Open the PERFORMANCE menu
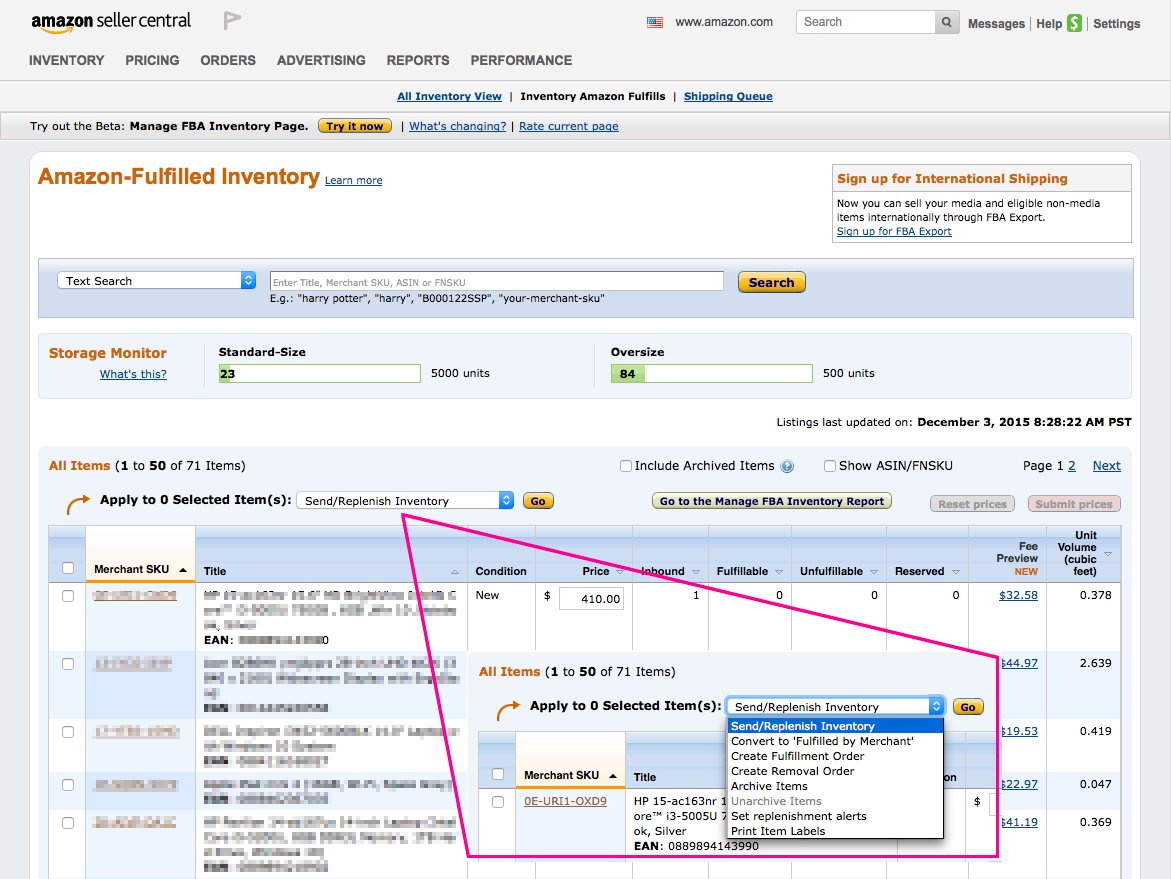1171x879 pixels. click(x=521, y=60)
